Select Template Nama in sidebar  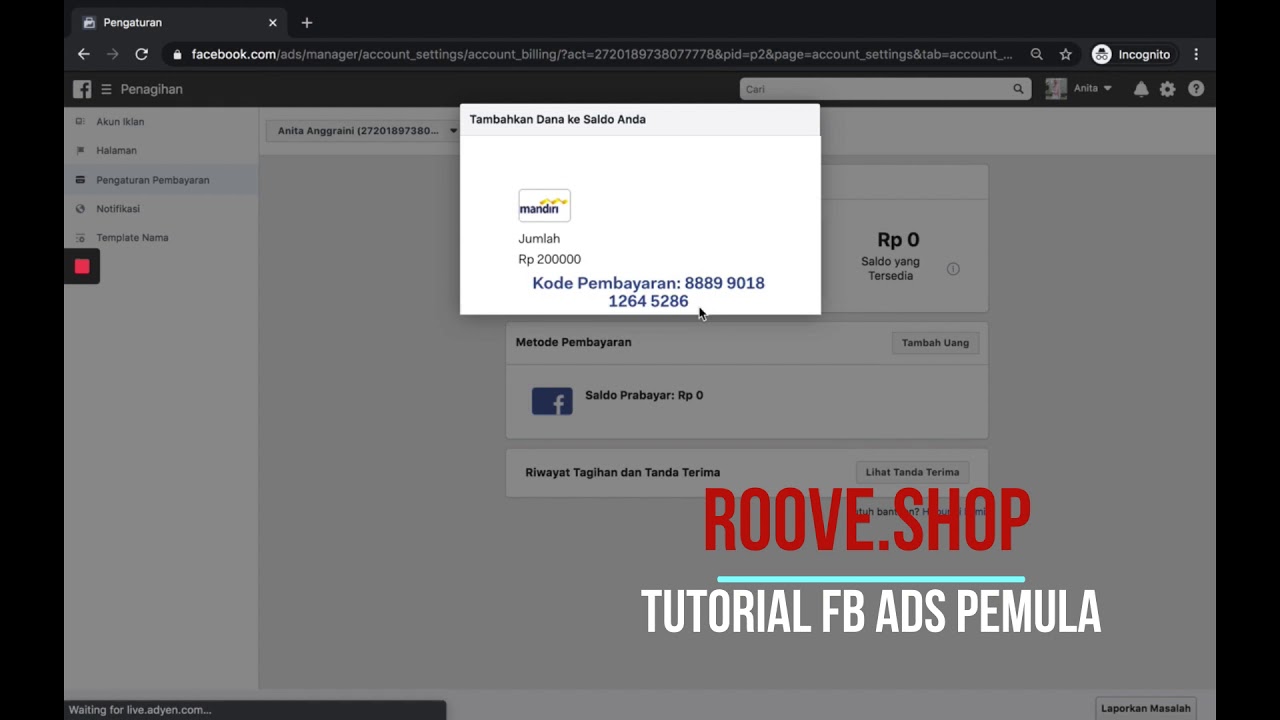pos(132,238)
